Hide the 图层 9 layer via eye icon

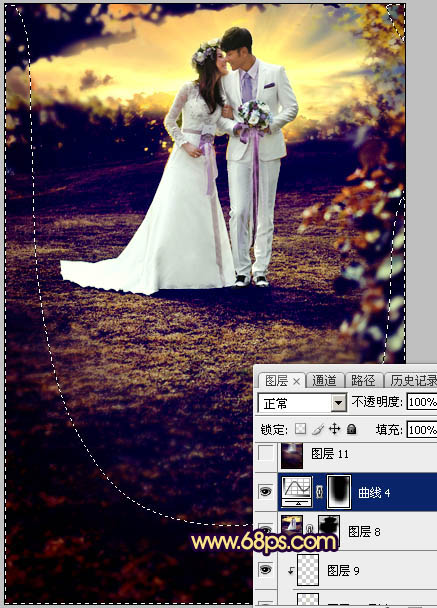(266, 569)
